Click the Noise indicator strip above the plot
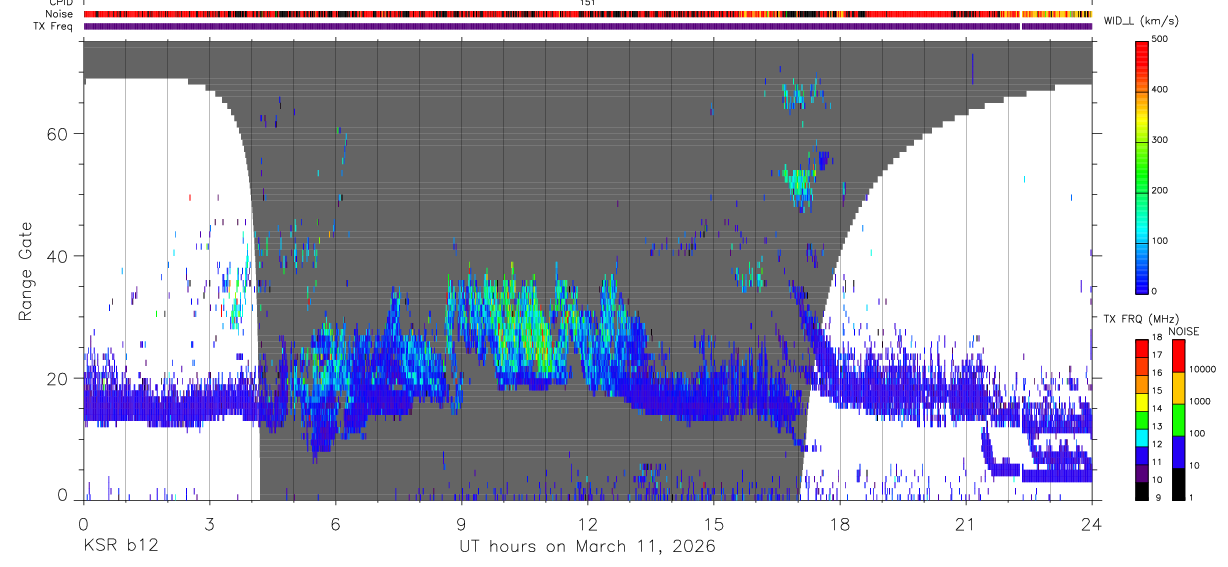This screenshot has height=567, width=1228. [x=587, y=15]
